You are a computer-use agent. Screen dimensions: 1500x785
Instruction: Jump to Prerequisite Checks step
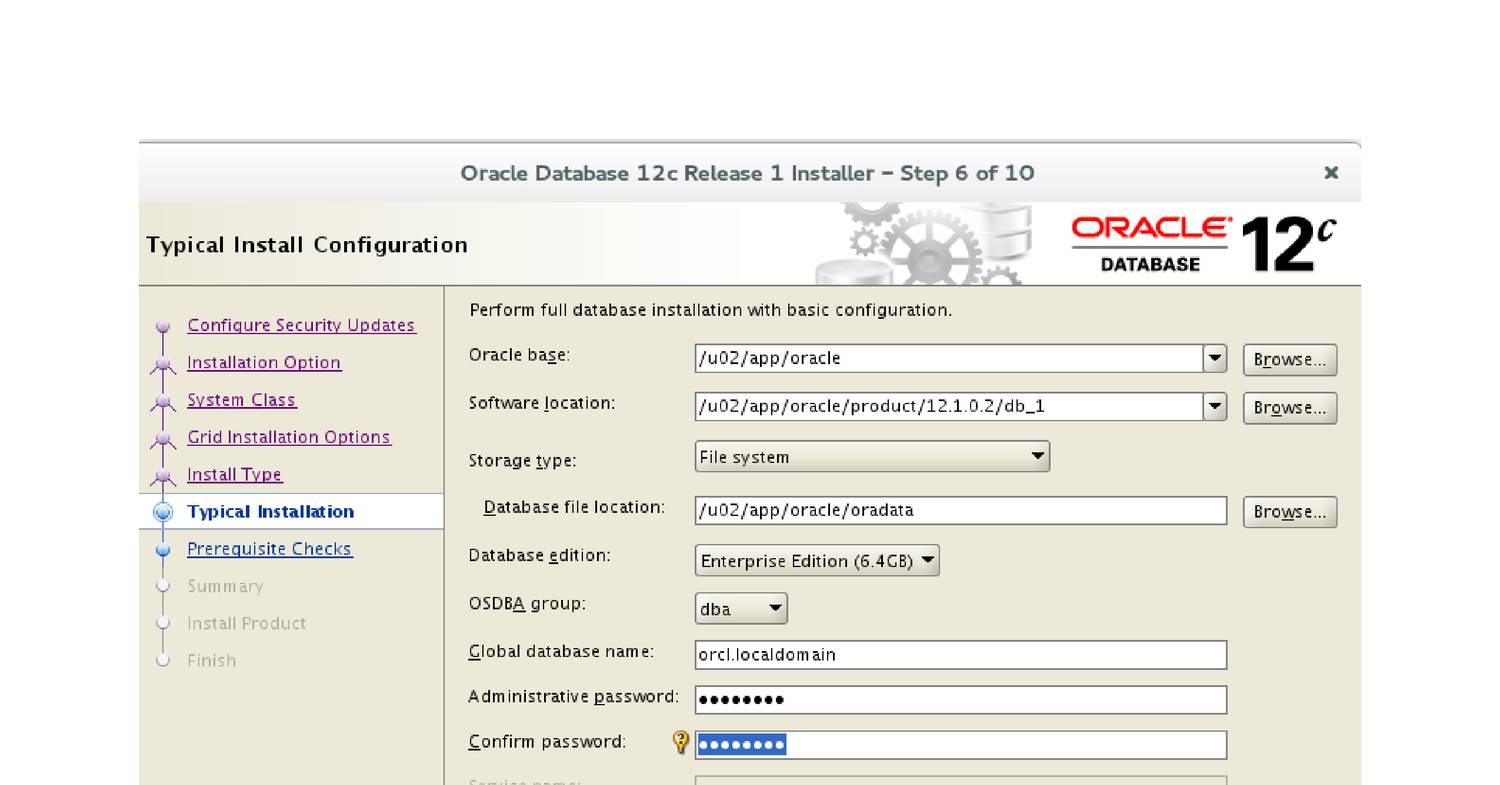click(x=269, y=549)
